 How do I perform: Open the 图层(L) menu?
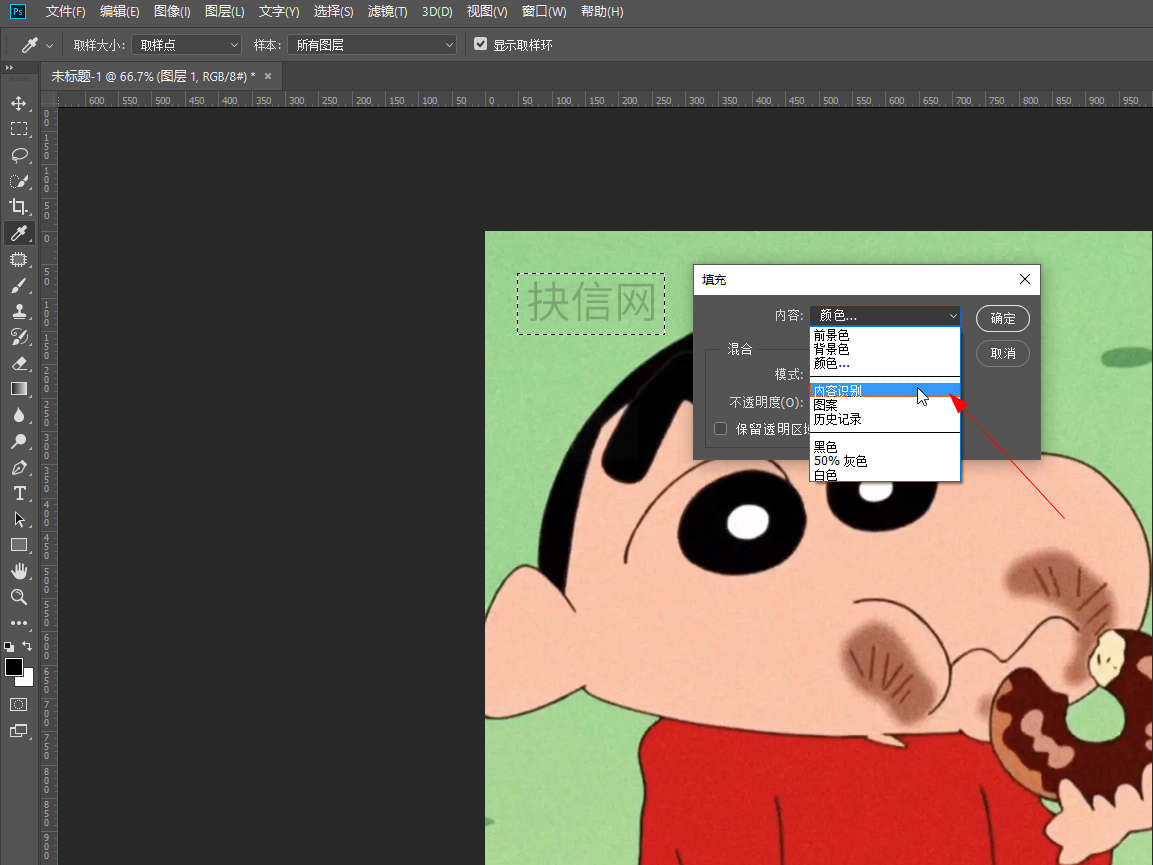224,12
